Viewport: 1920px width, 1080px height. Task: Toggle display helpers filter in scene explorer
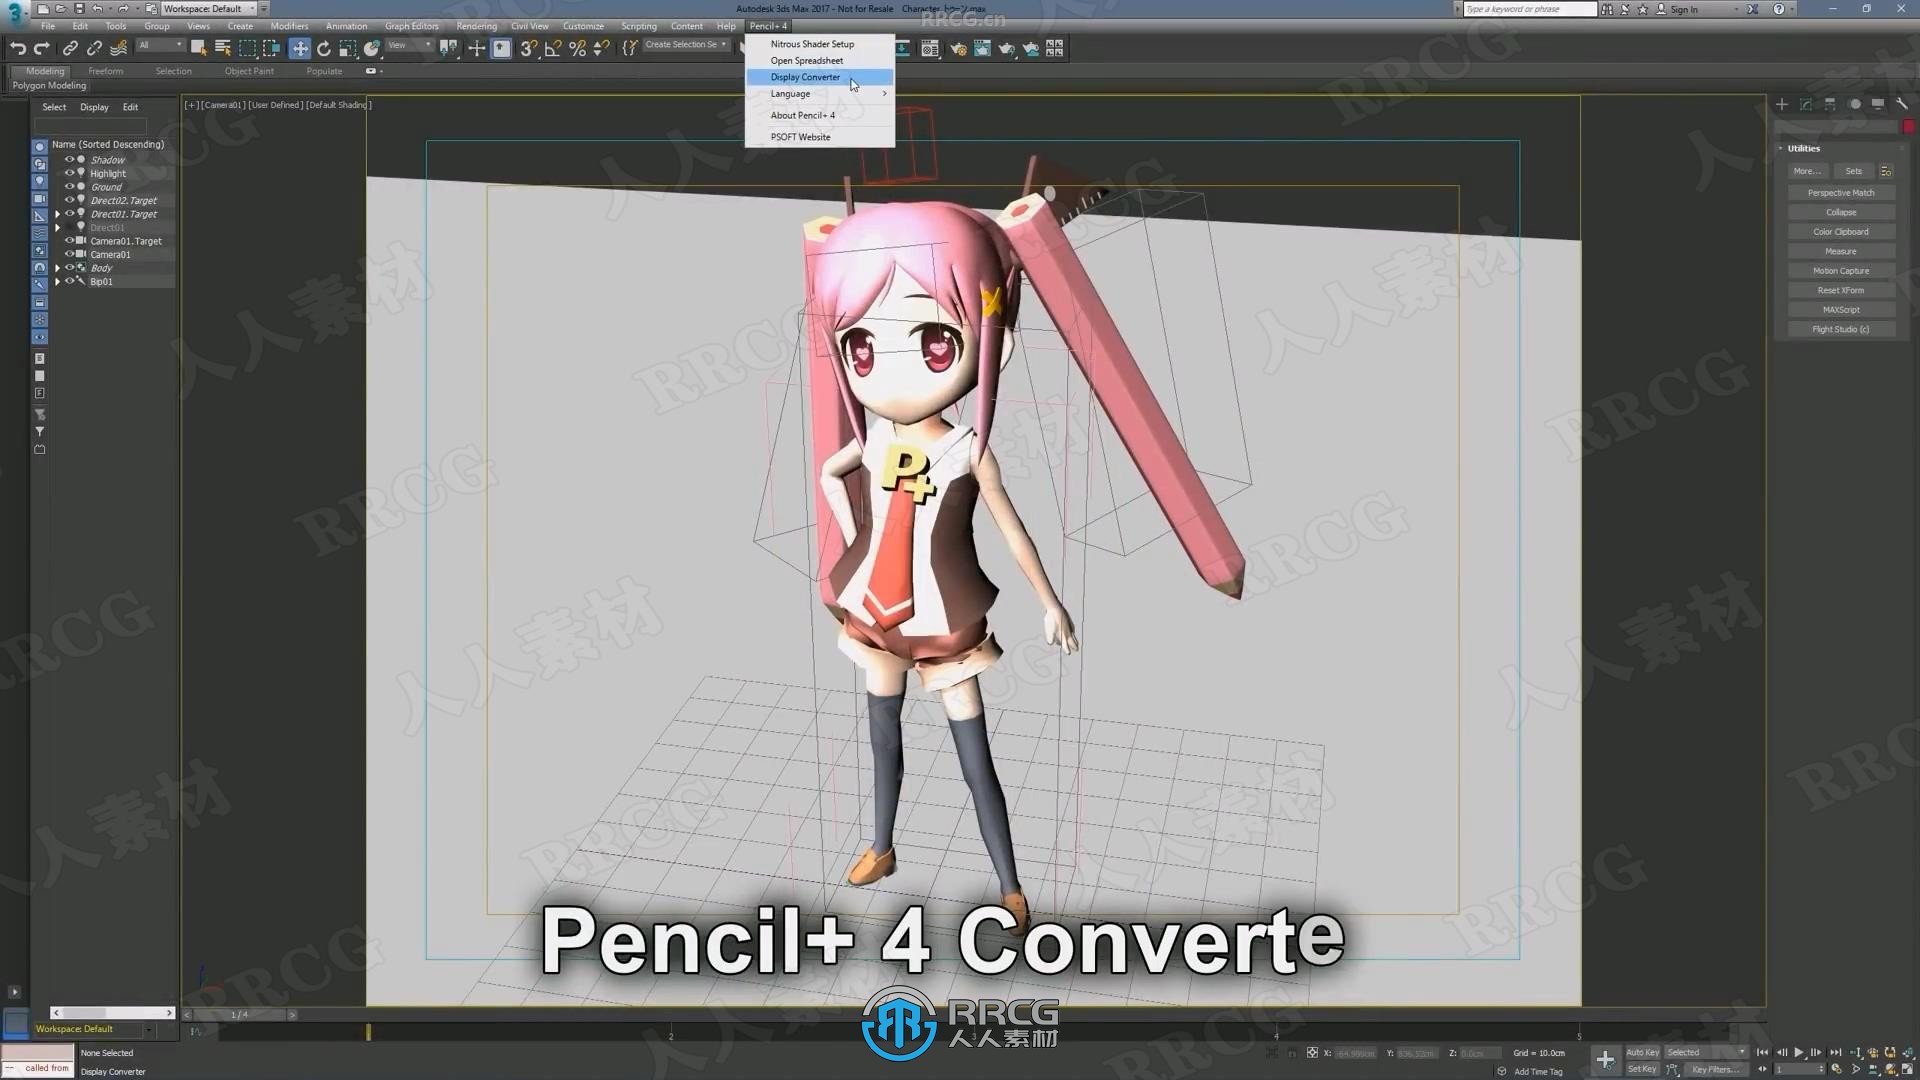[x=40, y=216]
